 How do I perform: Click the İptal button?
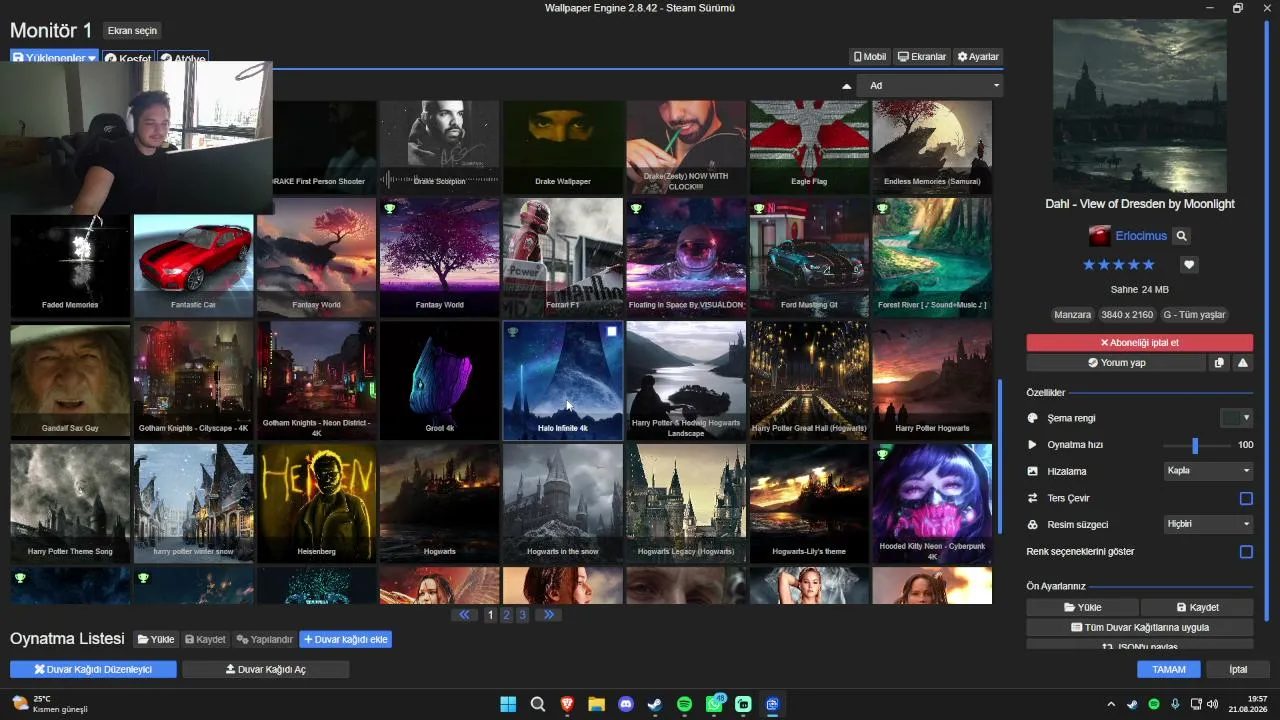coord(1238,669)
